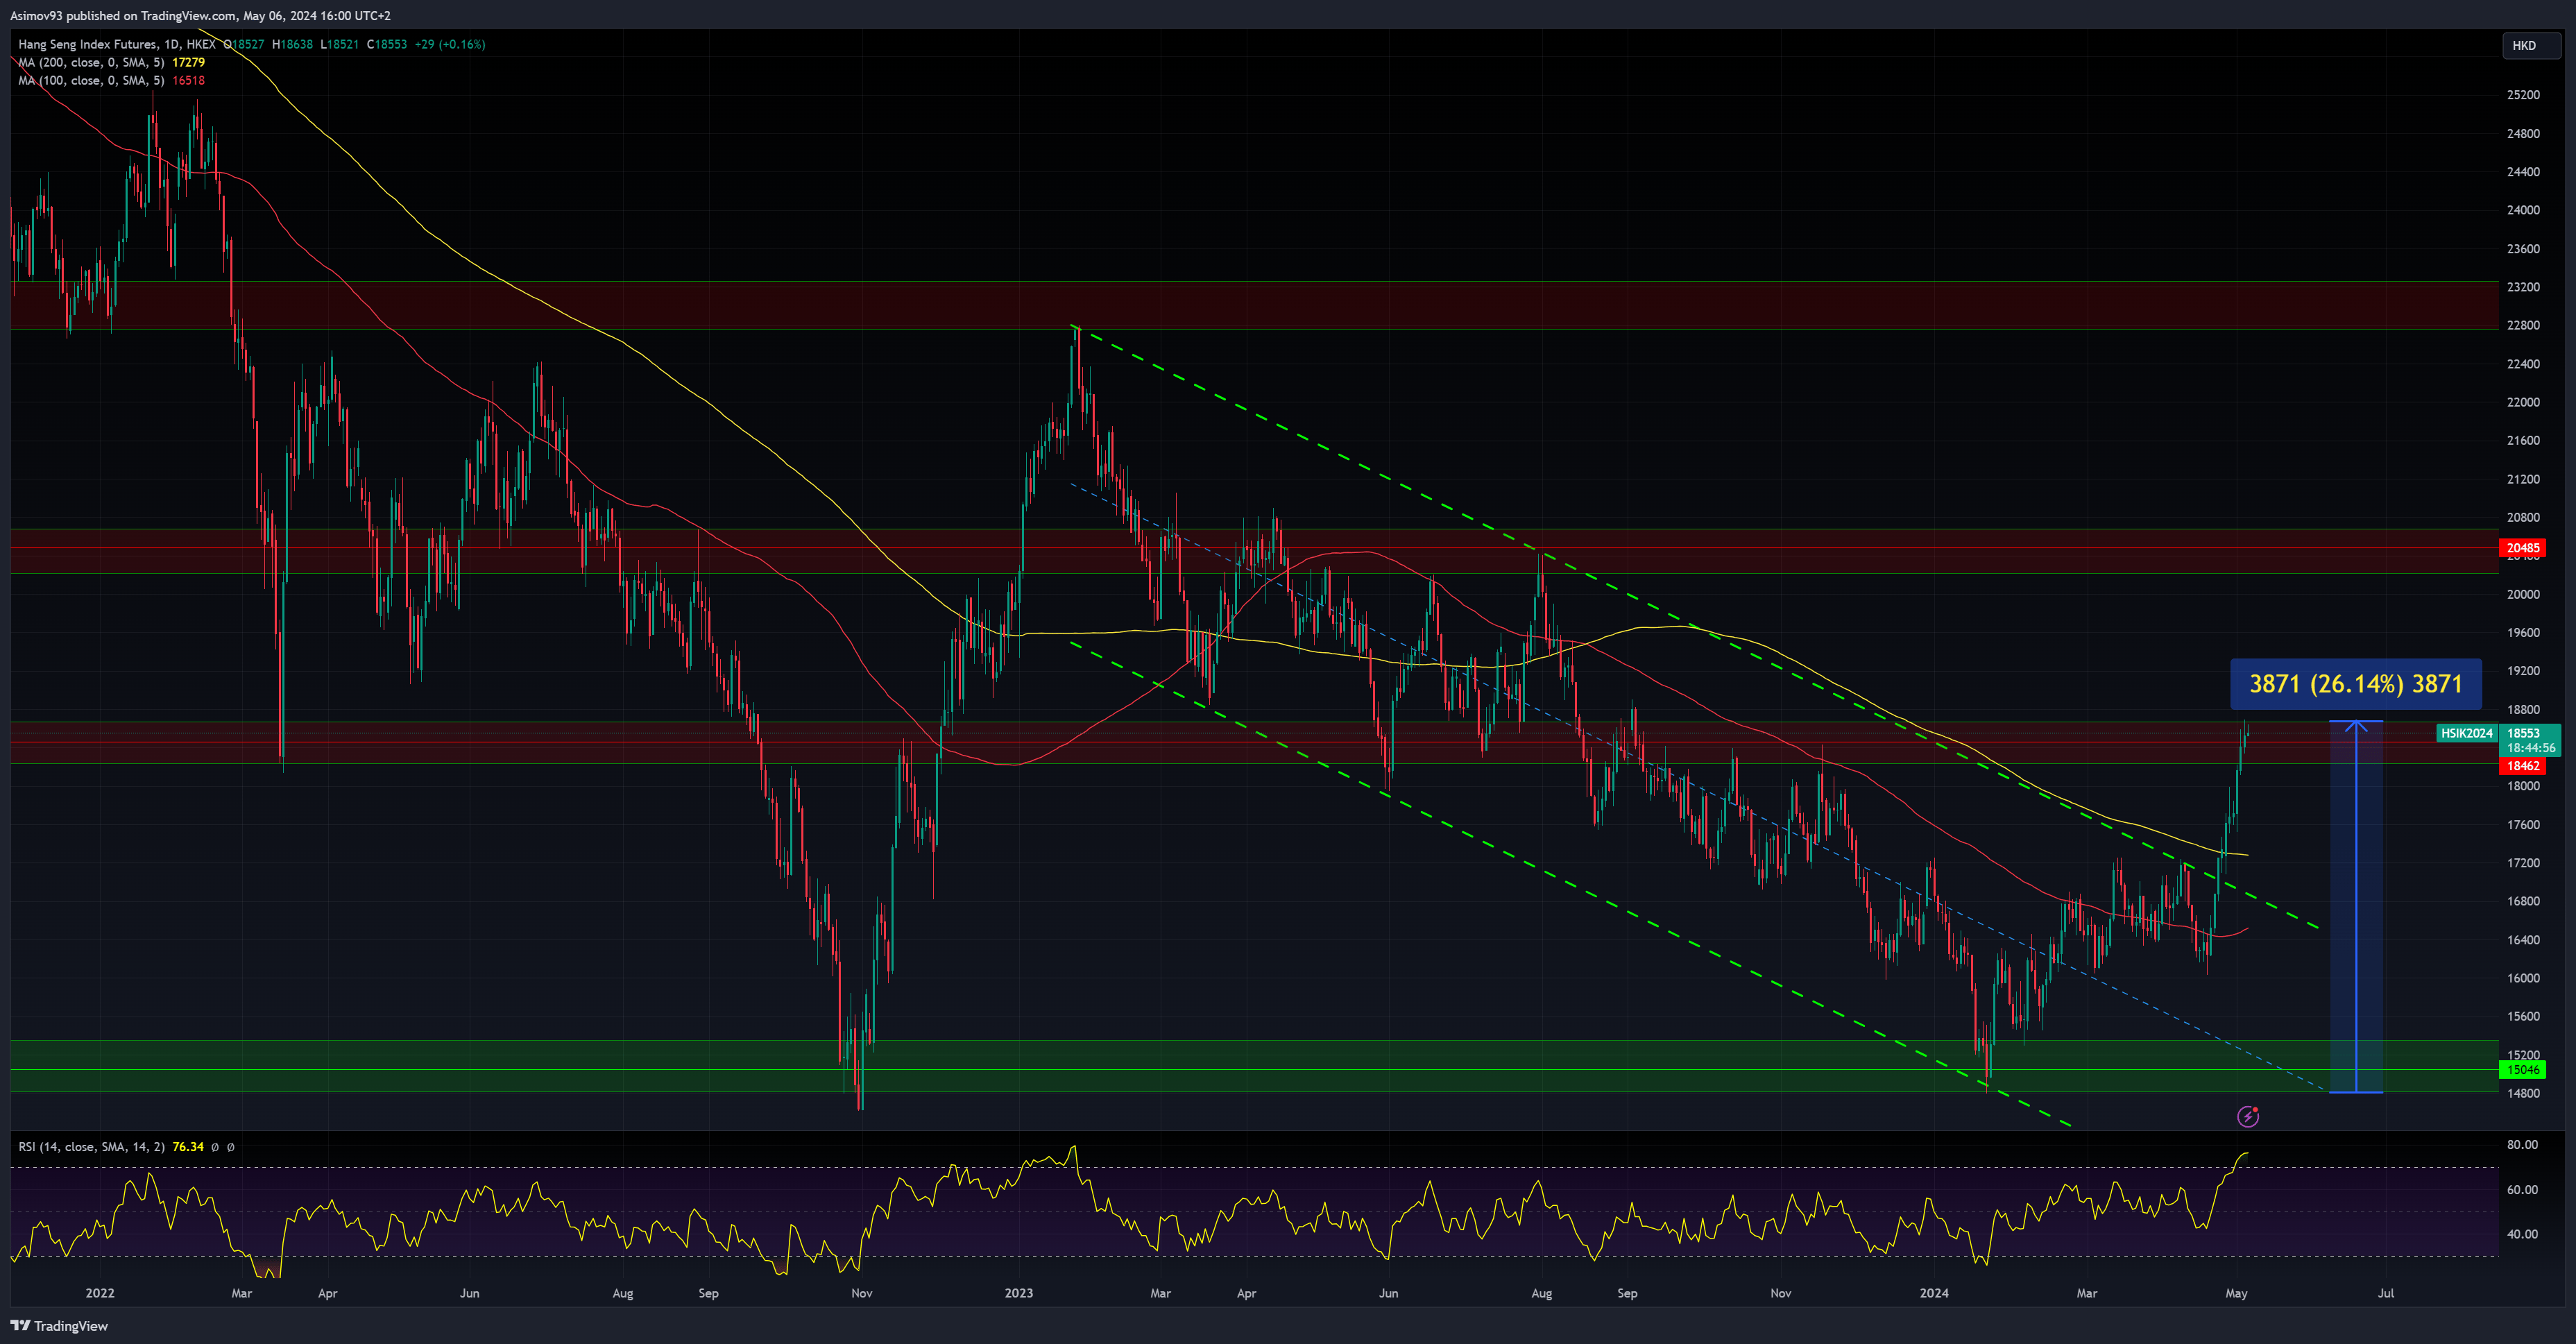Viewport: 2576px width, 1344px height.
Task: Select the MA (100, close, 0, SMA, 5) legend
Action: tap(91, 80)
